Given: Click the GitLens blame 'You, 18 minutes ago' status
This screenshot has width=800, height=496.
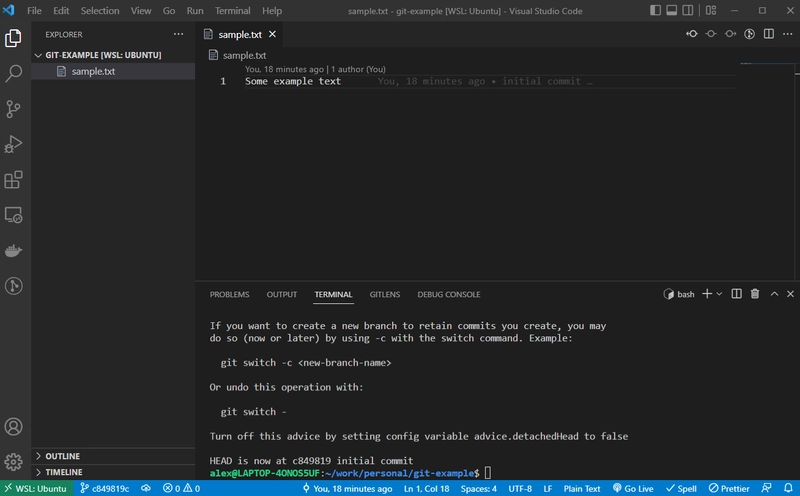Looking at the screenshot, I should click(x=347, y=488).
